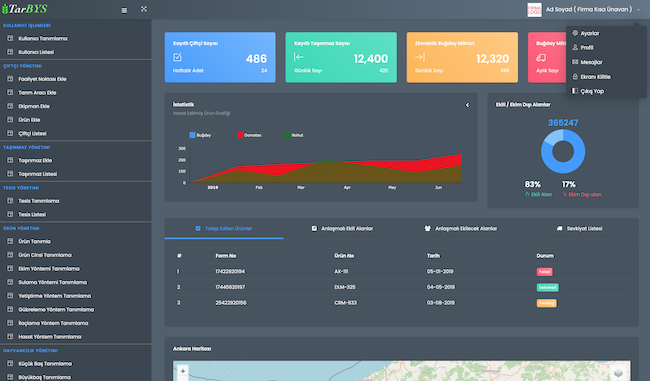Switch to Talep Edilen Ürünler tab
Screen dimensions: 650x381
224,228
